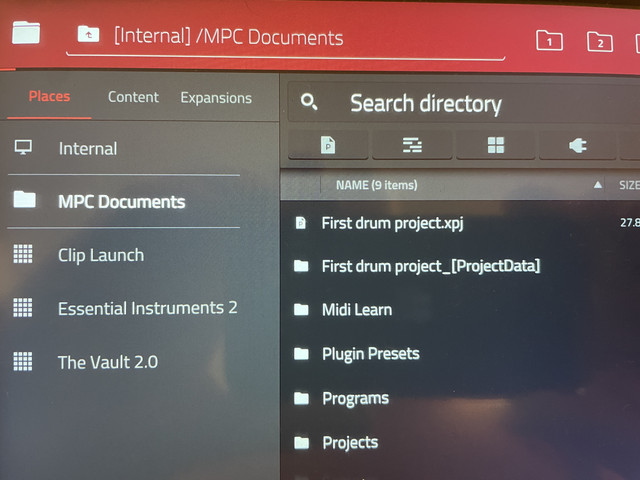Click The Vault 2.0 grid icon
This screenshot has width=640, height=480.
click(23, 361)
